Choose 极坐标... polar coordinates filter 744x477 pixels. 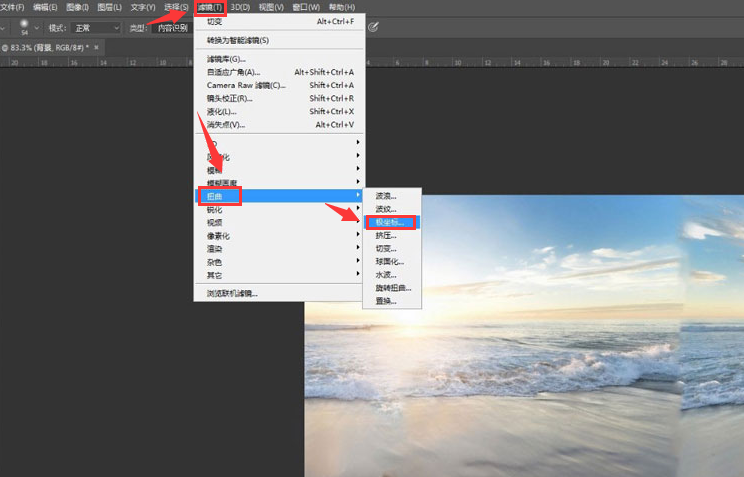tap(392, 222)
